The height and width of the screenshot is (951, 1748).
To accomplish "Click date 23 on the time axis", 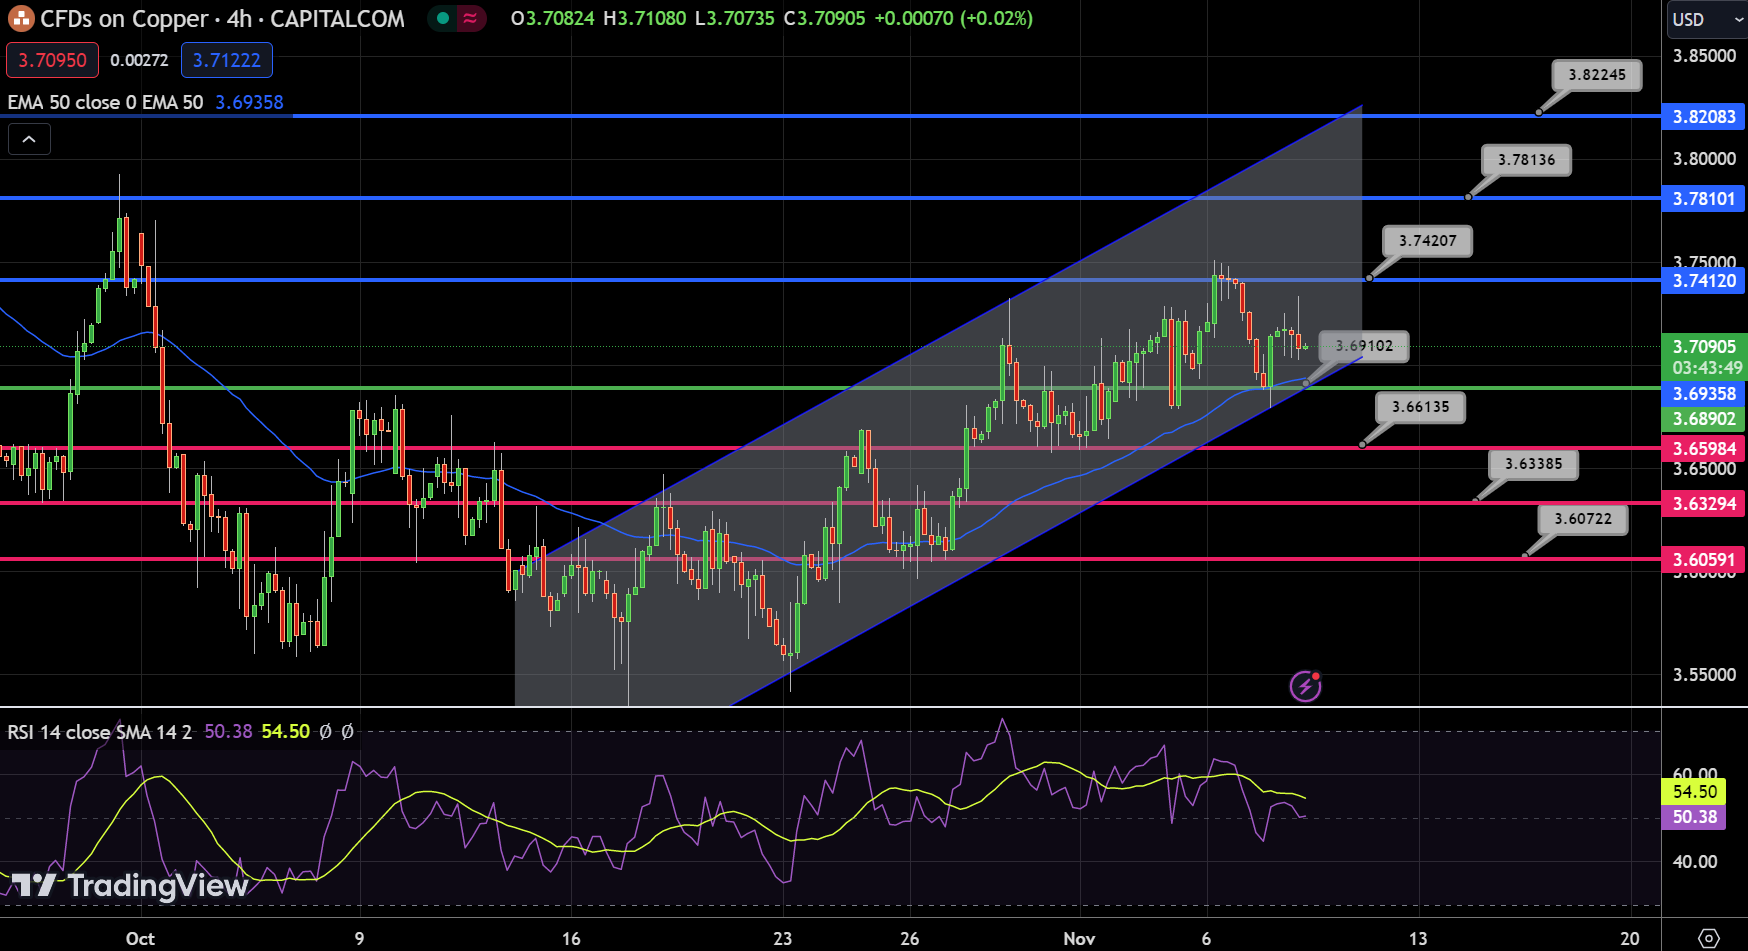I will click(x=783, y=938).
